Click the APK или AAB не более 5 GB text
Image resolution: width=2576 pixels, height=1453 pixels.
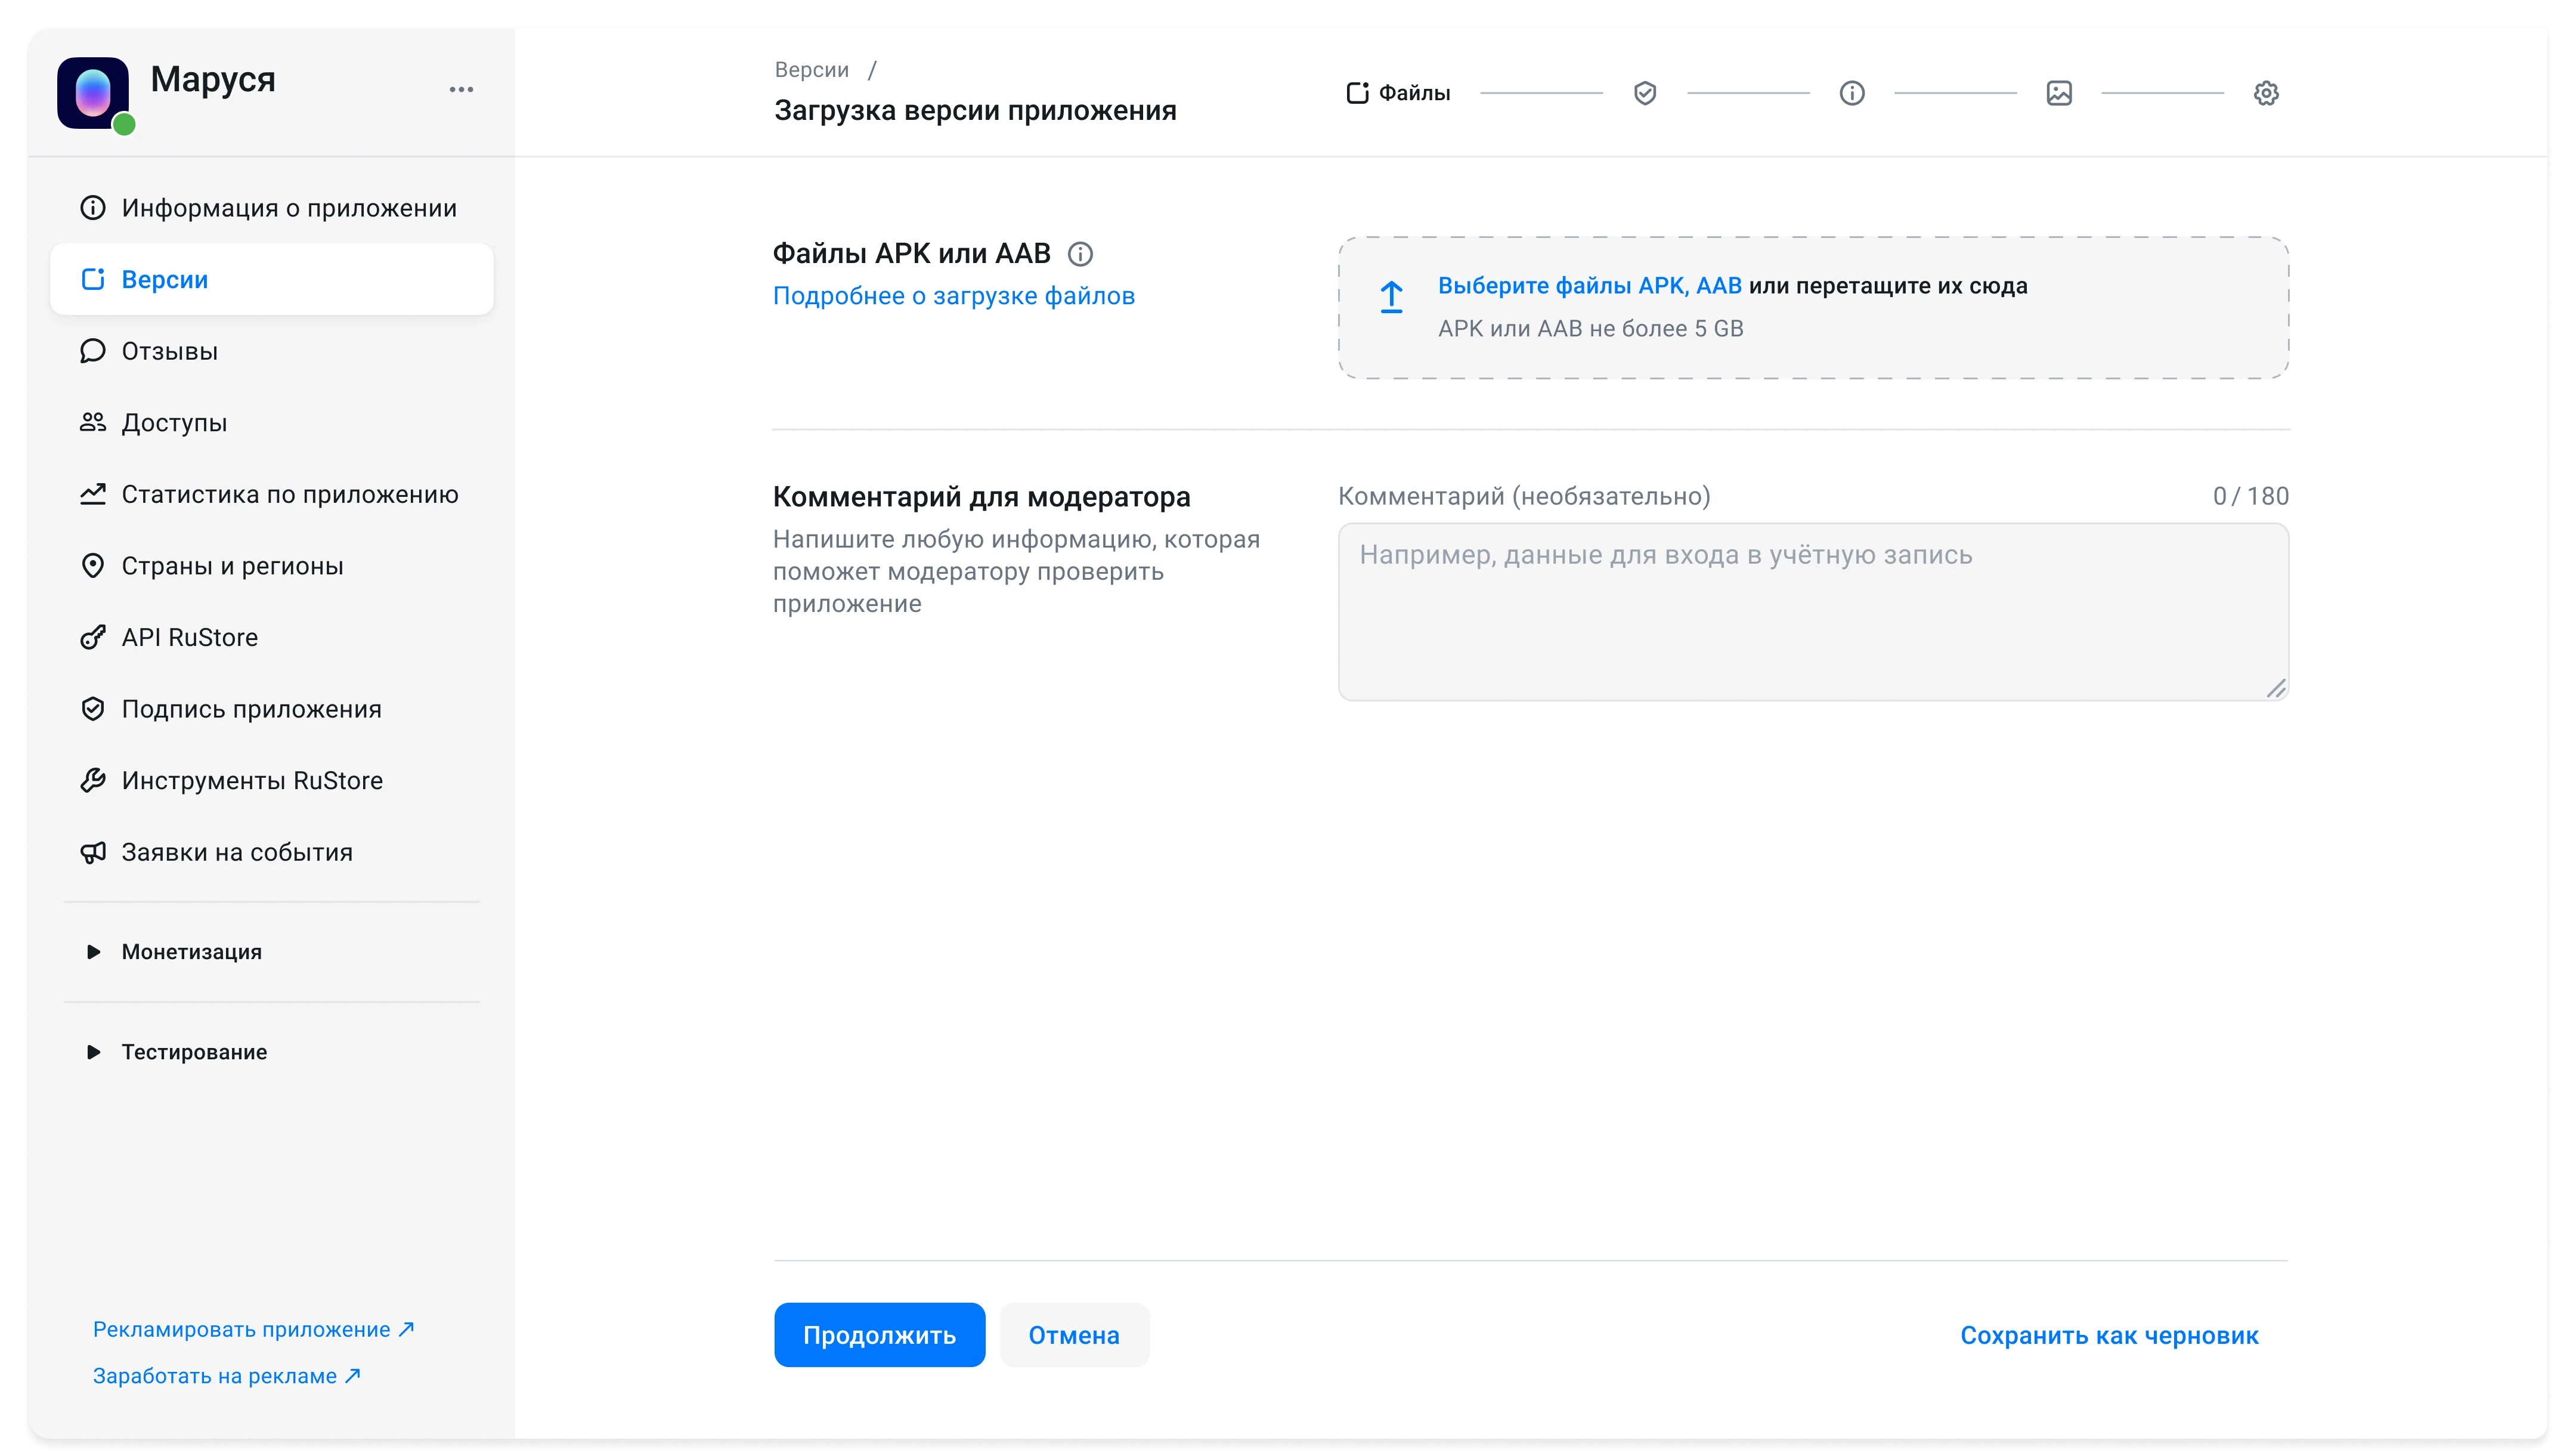click(1590, 329)
